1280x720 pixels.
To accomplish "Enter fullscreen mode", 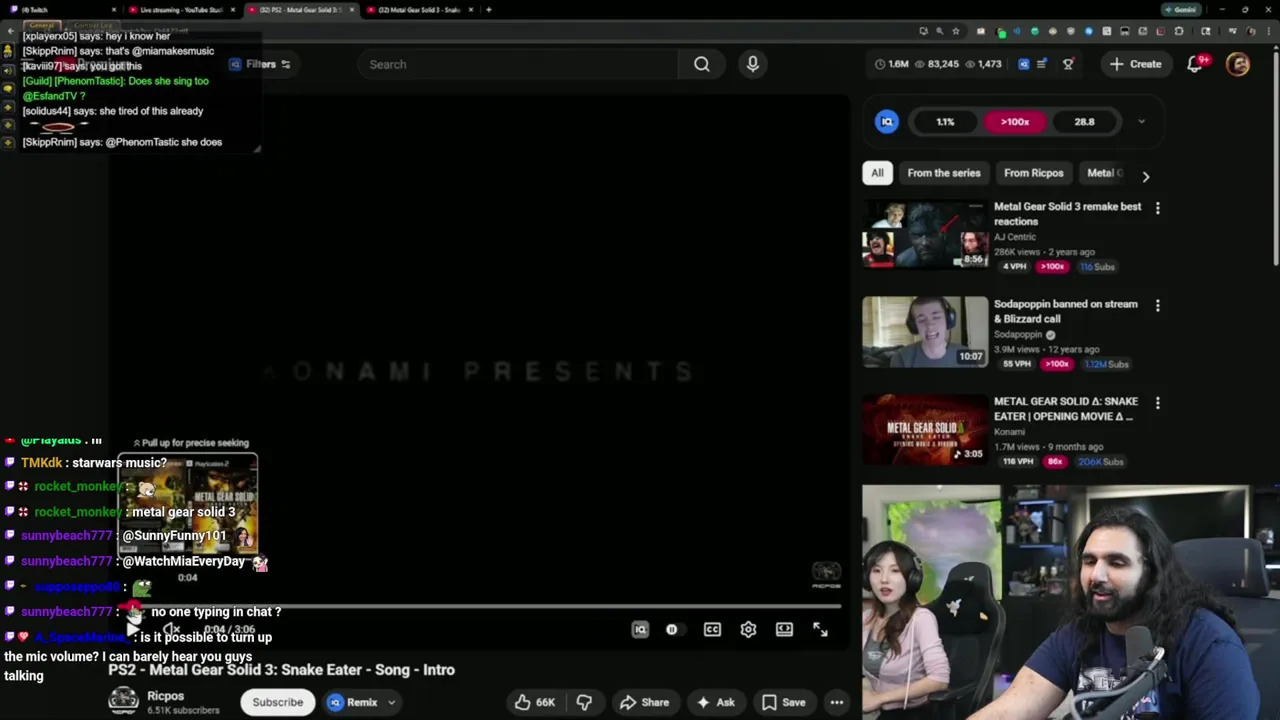I will (820, 629).
